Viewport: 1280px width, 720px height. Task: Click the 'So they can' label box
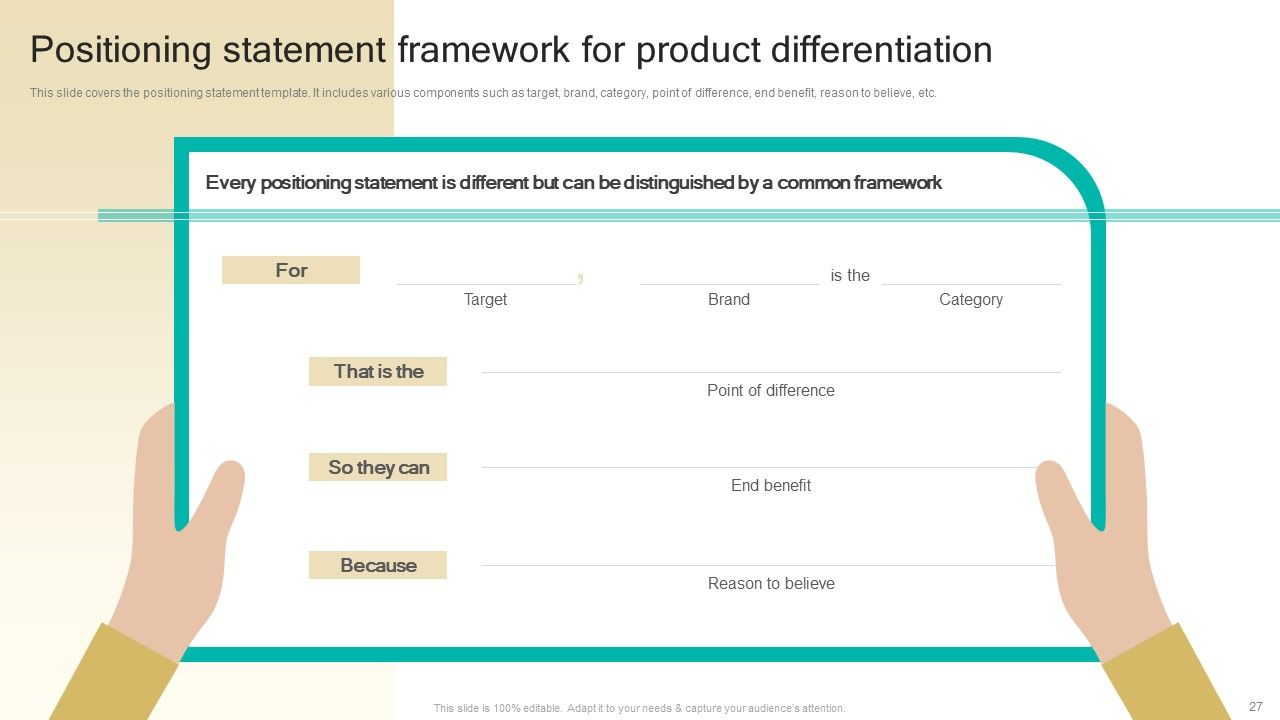click(378, 467)
